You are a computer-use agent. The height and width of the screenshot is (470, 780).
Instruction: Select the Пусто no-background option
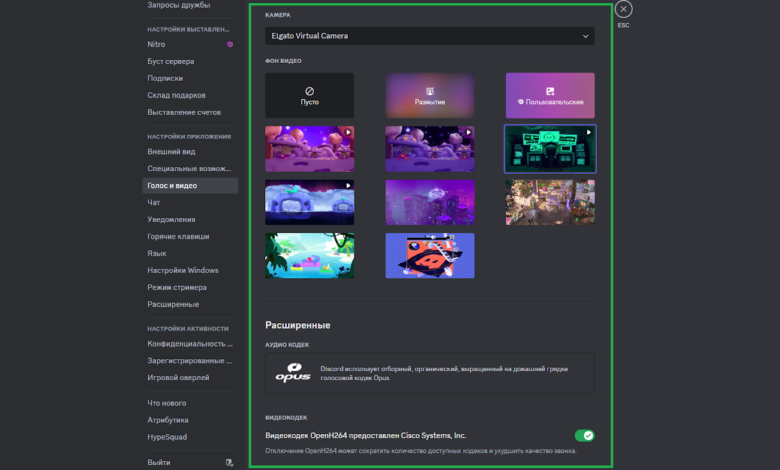309,96
